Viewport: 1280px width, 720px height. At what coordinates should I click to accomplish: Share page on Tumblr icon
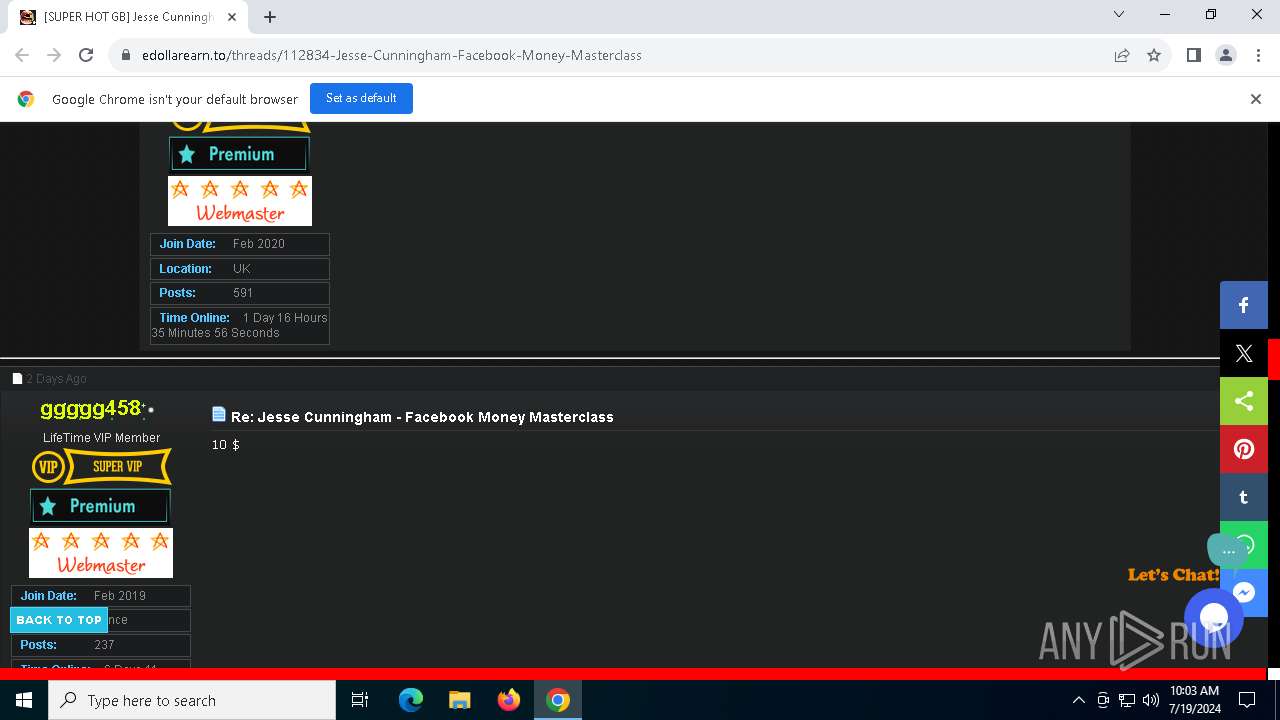point(1243,497)
